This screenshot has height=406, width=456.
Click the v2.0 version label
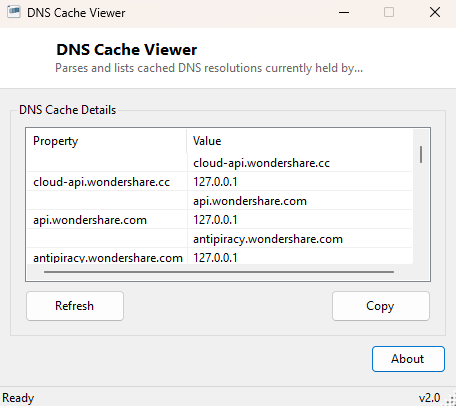(x=429, y=398)
